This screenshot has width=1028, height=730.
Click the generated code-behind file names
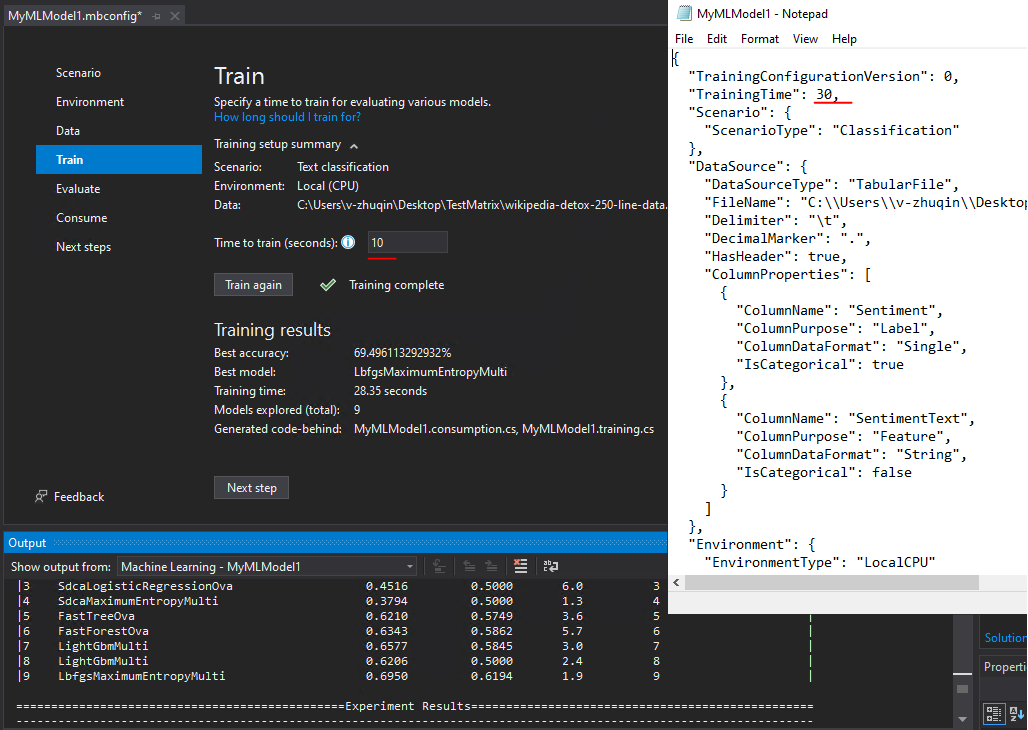(504, 429)
